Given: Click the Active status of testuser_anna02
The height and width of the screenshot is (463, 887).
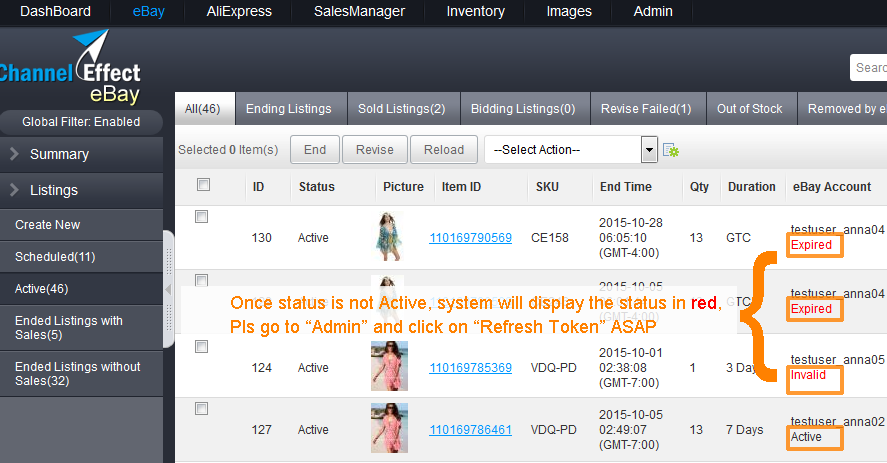Looking at the screenshot, I should pos(806,437).
